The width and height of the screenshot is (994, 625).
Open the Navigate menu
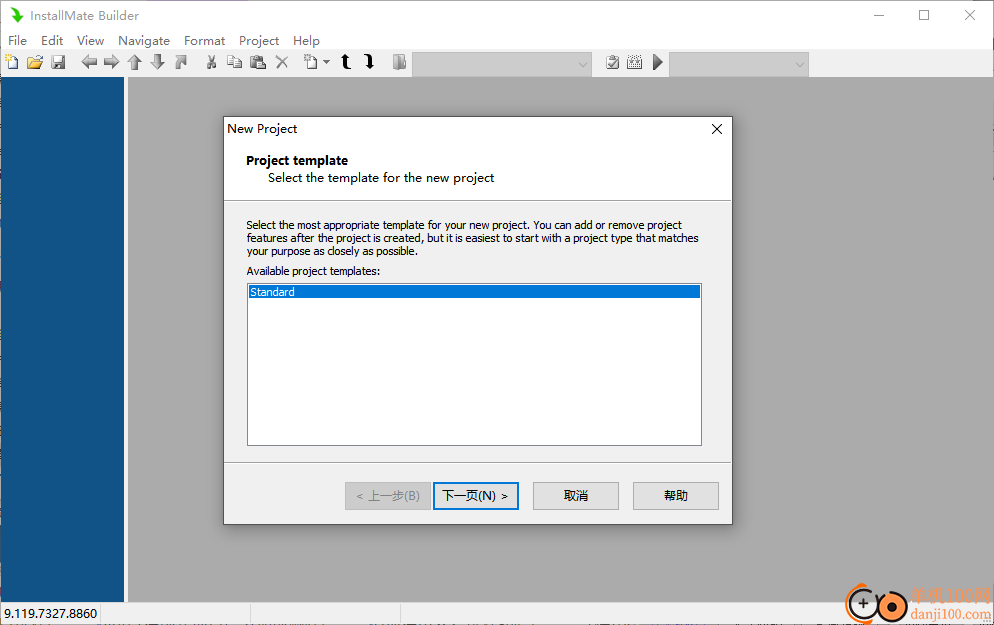(144, 41)
